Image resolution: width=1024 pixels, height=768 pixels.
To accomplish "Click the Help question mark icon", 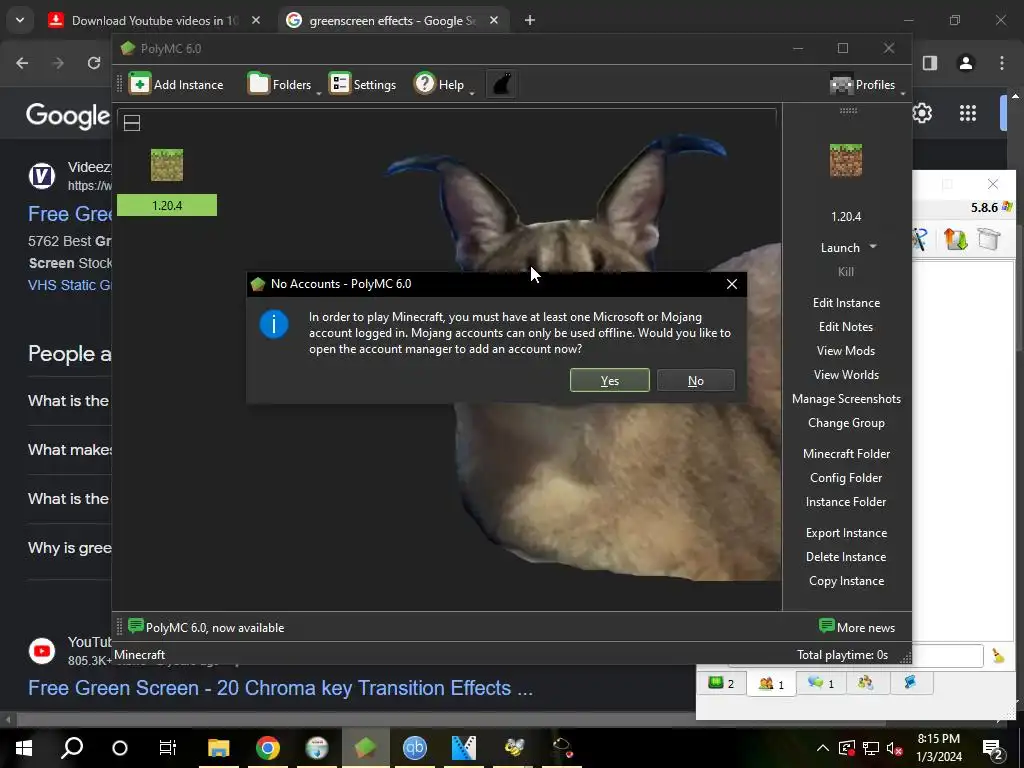I will 424,84.
